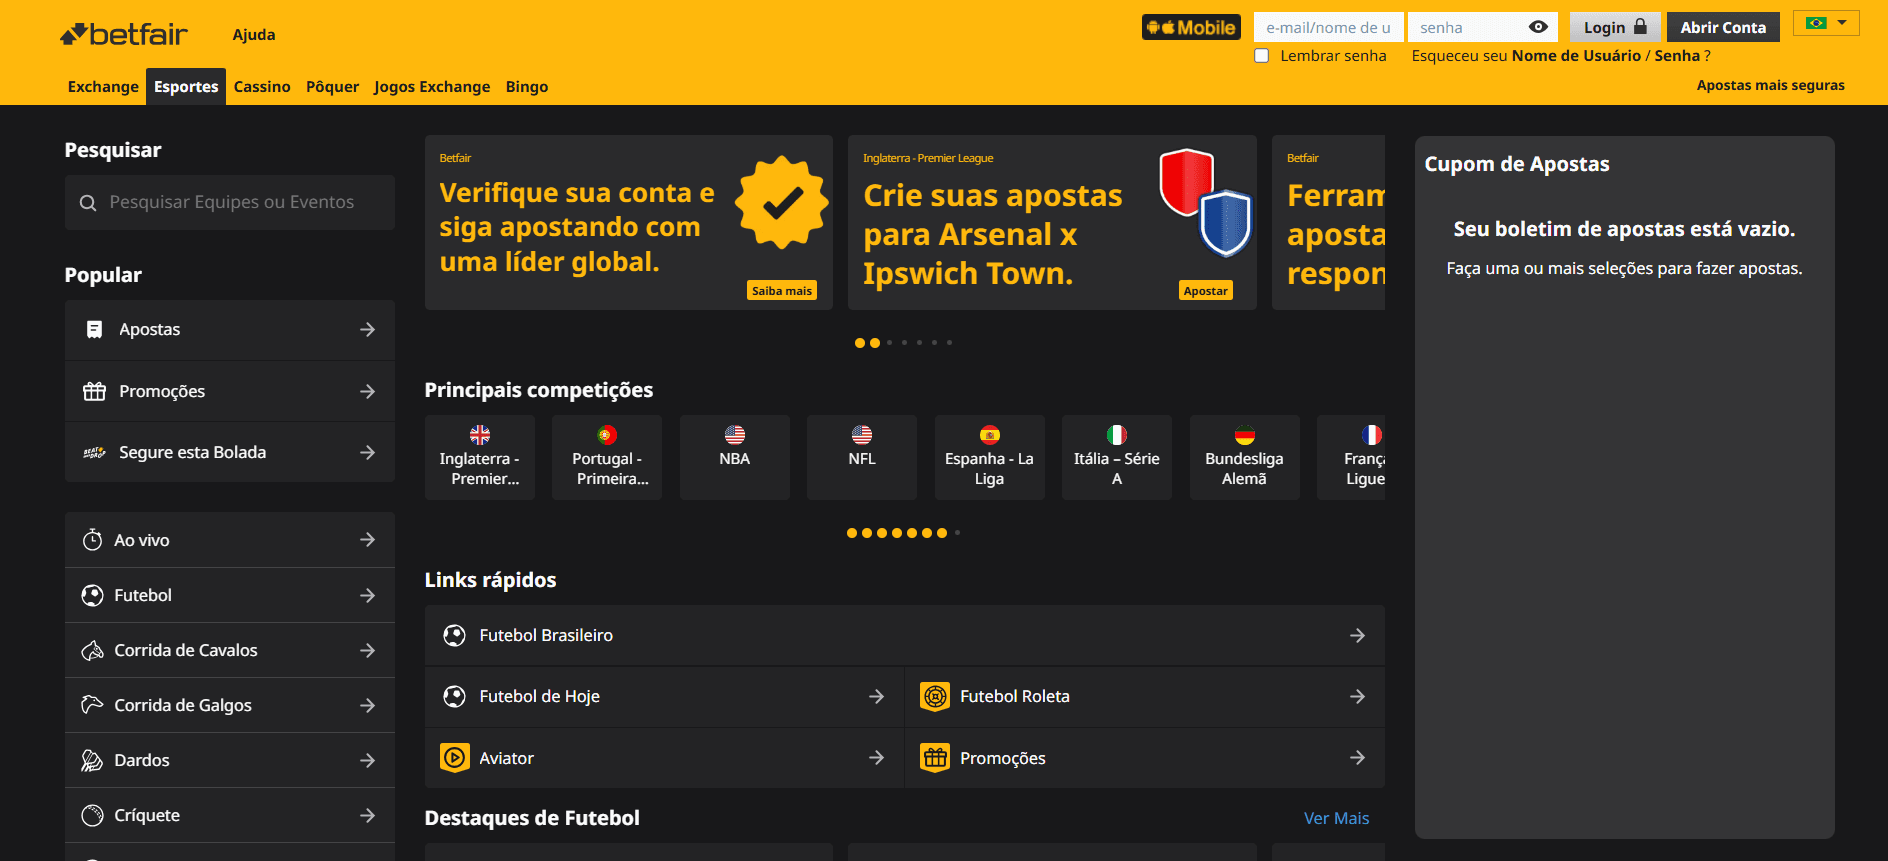Click the Futebol soccer ball icon in sidebar
The image size is (1888, 861).
pyautogui.click(x=92, y=595)
